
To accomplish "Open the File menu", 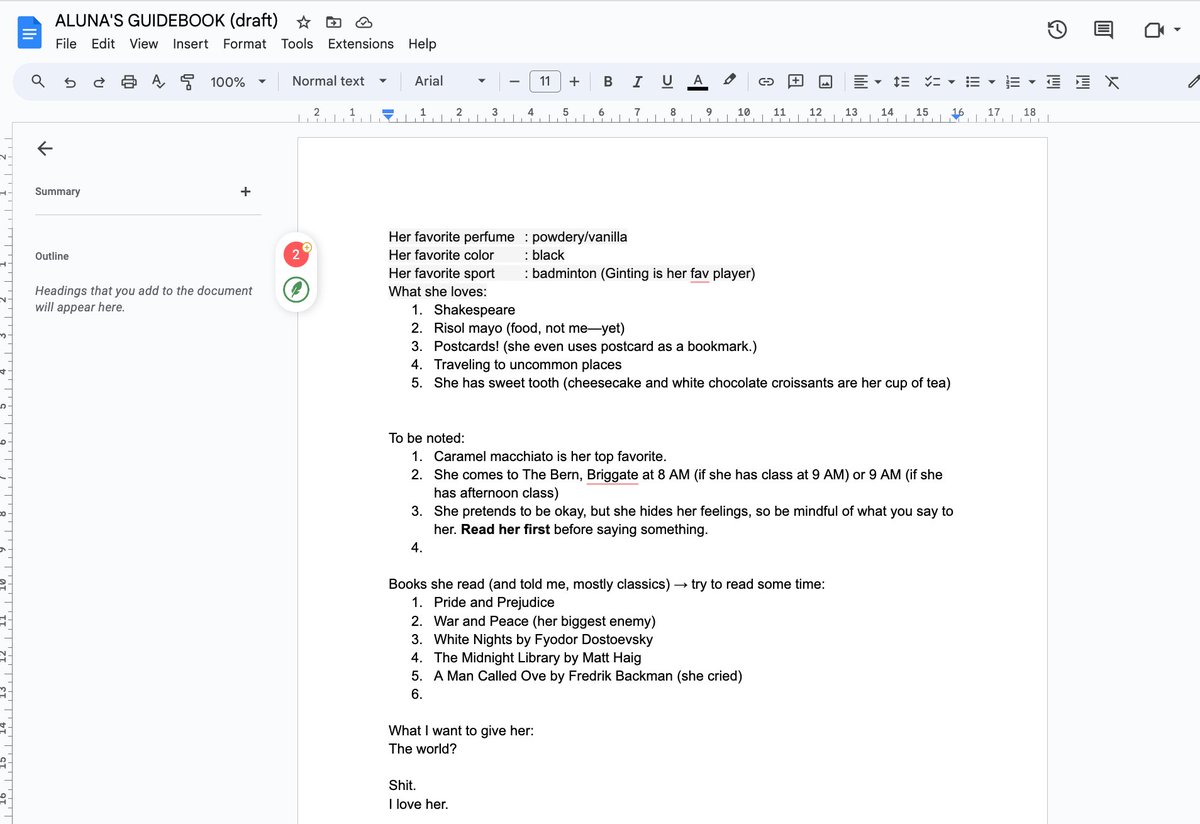I will pyautogui.click(x=66, y=44).
